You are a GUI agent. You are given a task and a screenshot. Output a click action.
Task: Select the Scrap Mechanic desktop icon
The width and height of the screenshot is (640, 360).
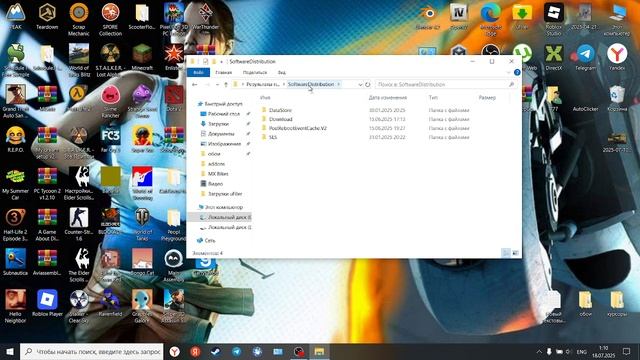coord(79,20)
